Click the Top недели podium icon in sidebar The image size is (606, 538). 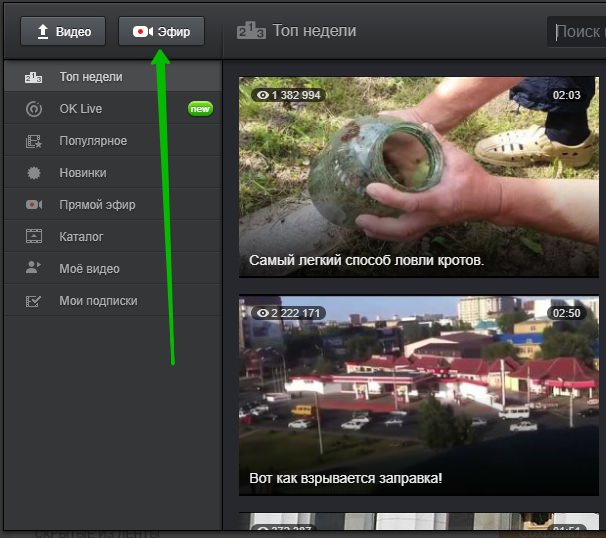click(x=34, y=77)
